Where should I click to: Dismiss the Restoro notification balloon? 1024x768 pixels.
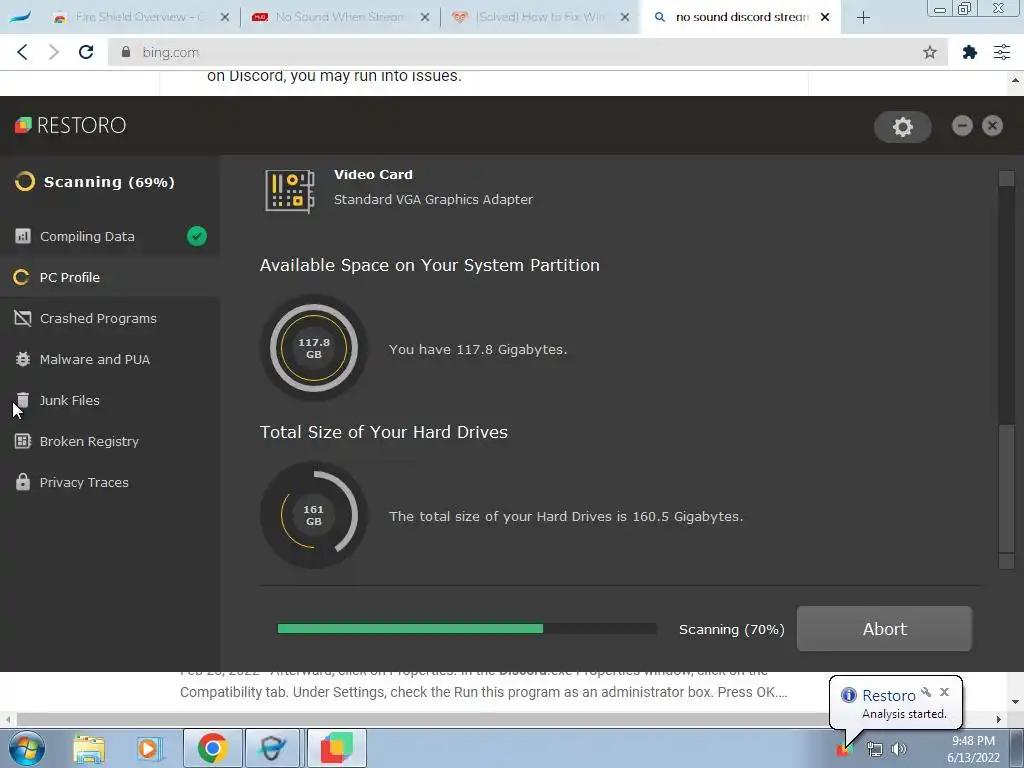[944, 692]
